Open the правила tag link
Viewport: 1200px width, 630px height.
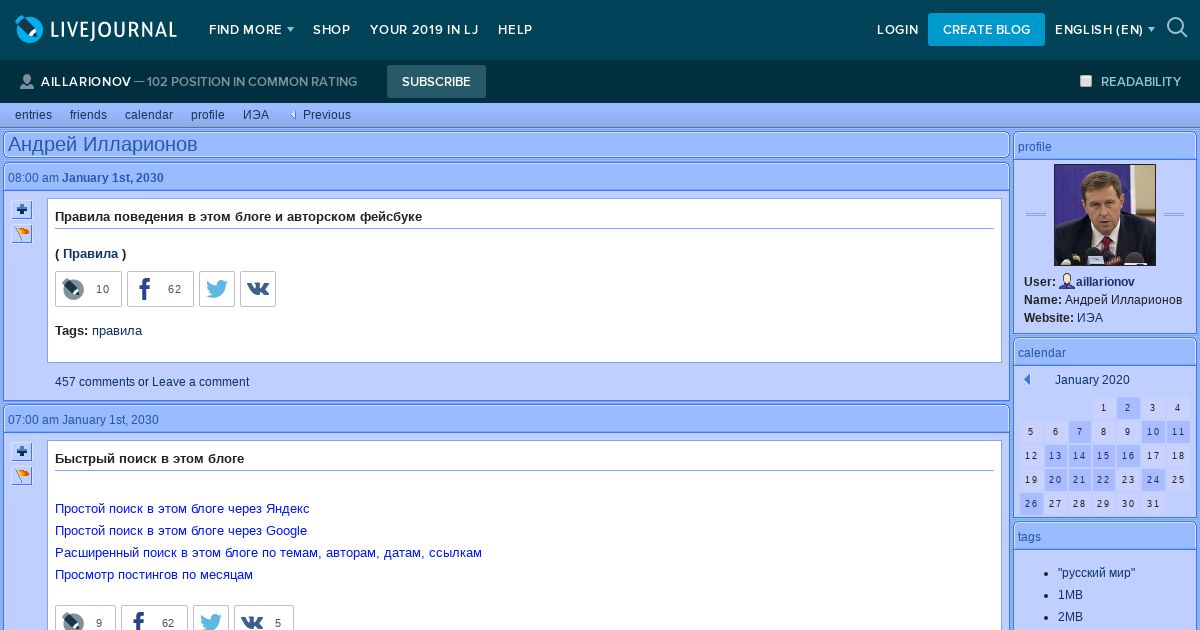117,331
